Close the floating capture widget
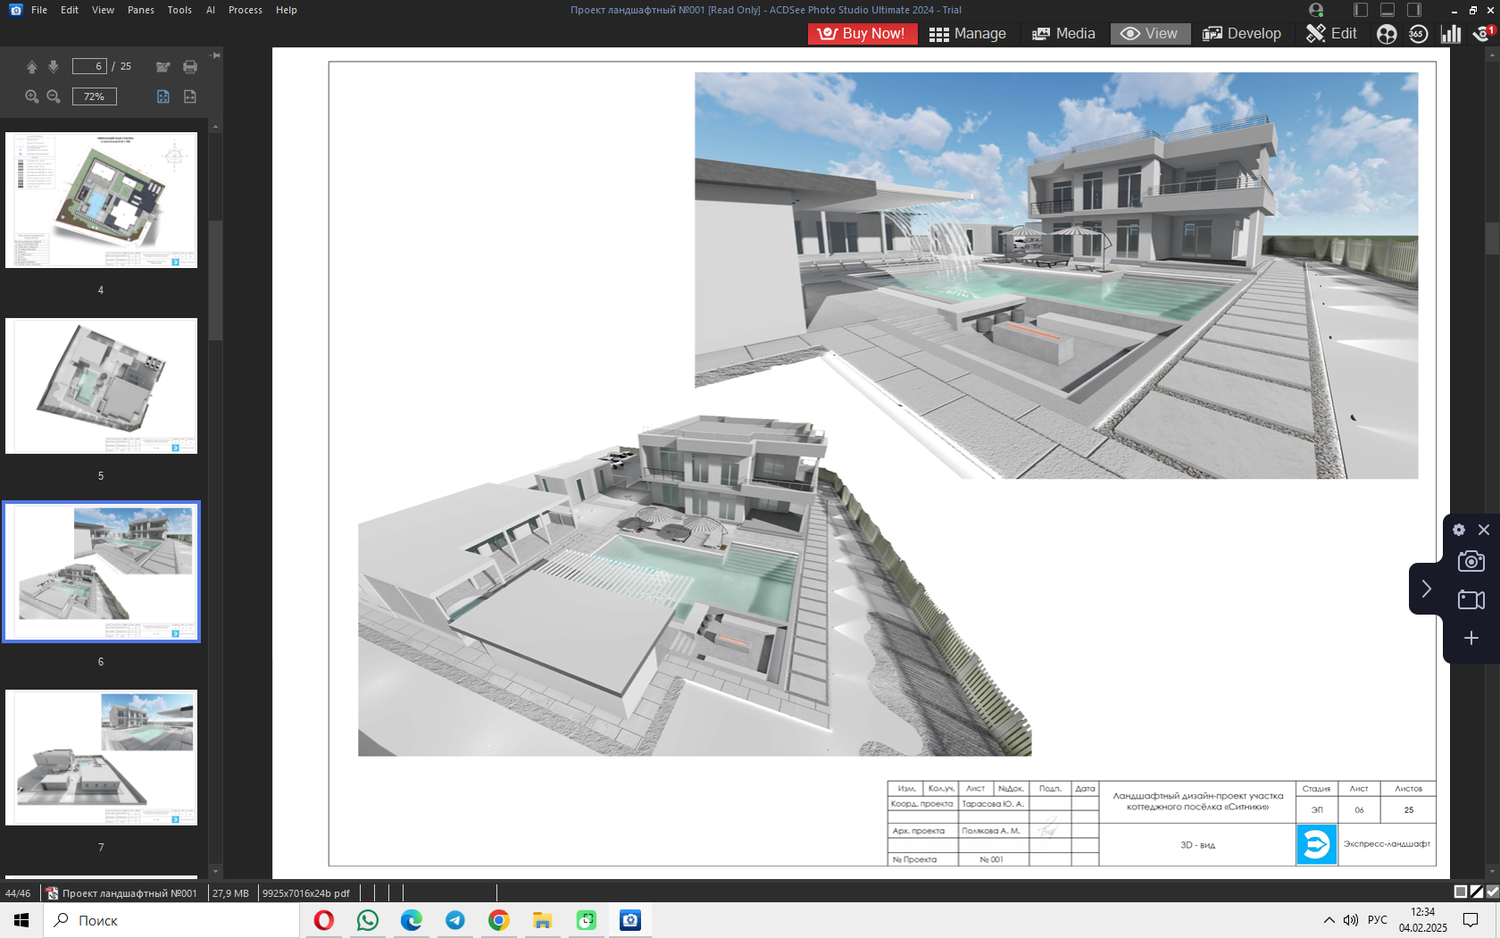 [x=1484, y=530]
